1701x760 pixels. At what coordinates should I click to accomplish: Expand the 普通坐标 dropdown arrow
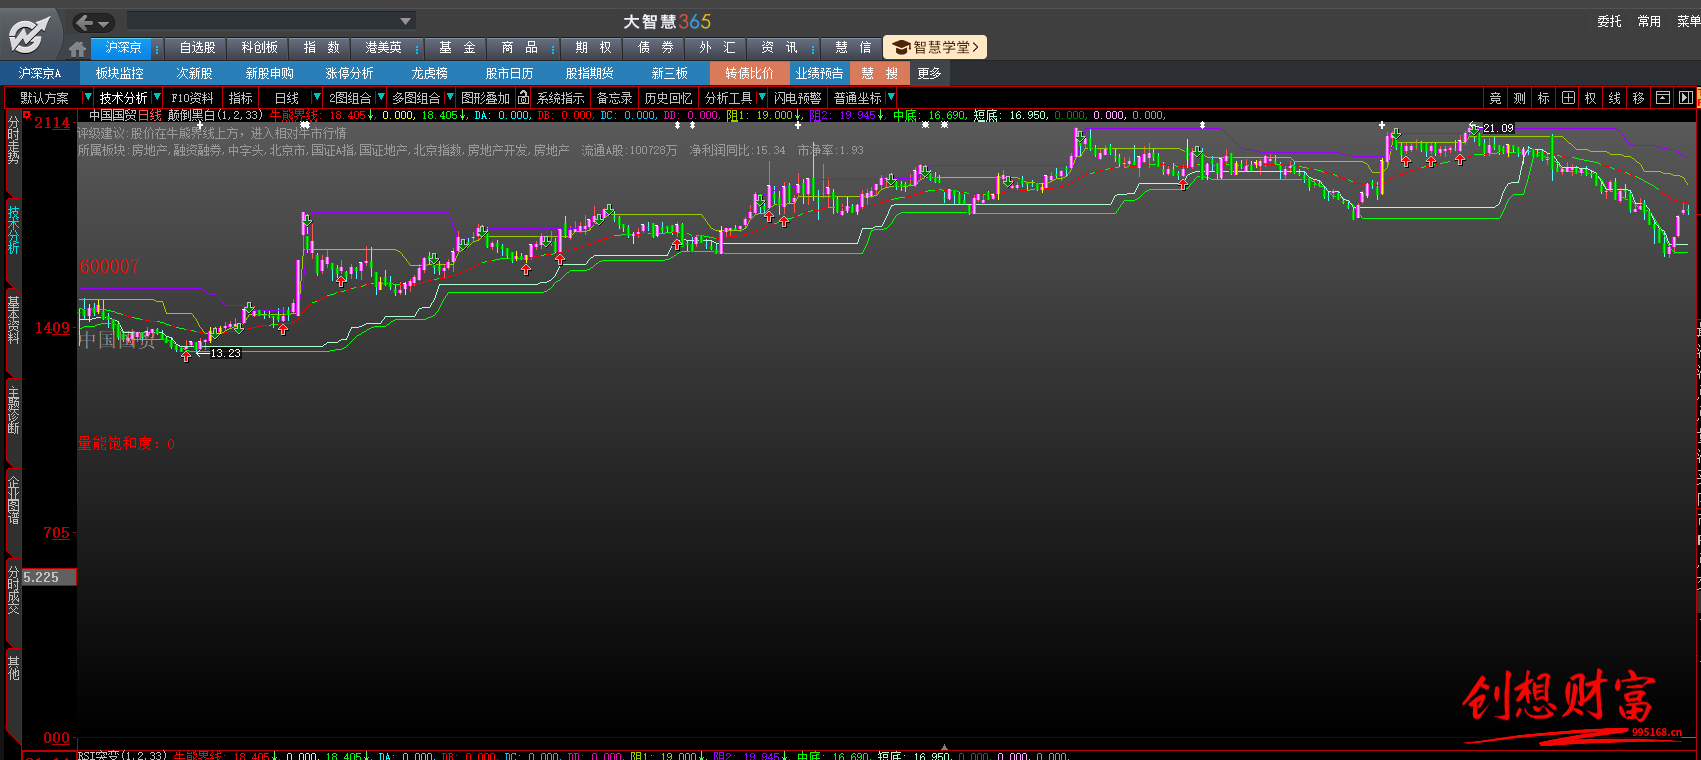[891, 98]
